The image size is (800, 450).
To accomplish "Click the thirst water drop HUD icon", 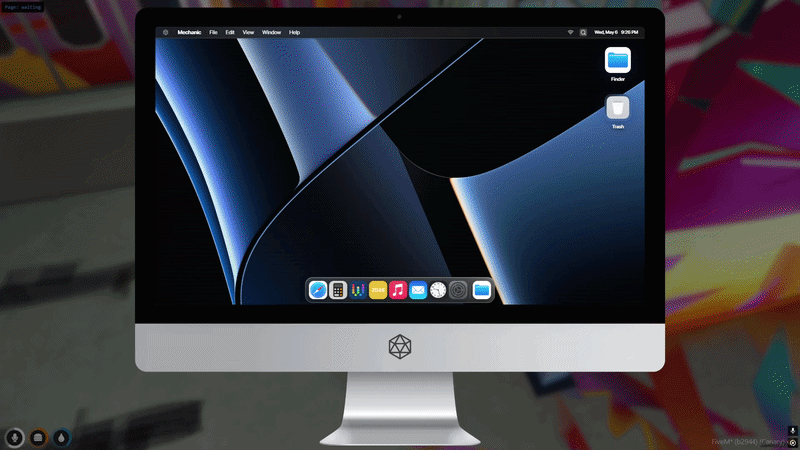I will point(61,438).
